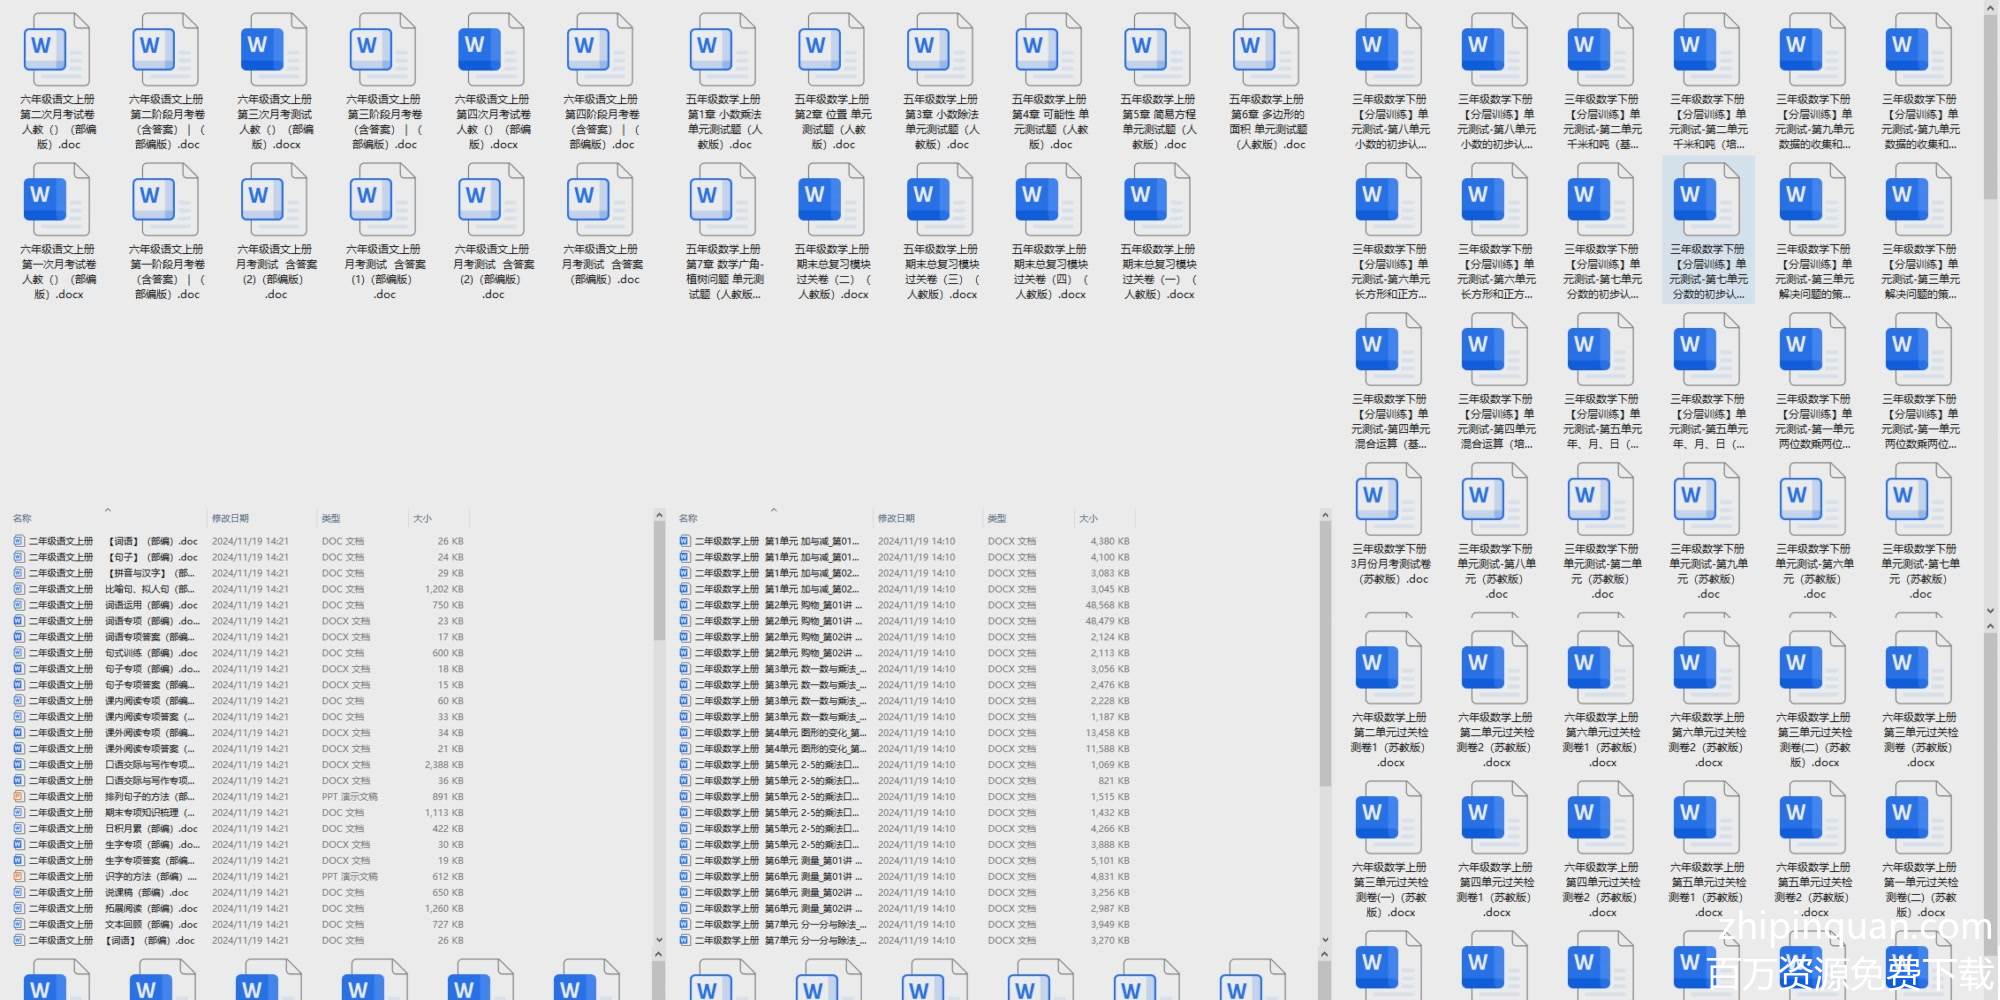Open 排列句子的方法 PPT file in list
The height and width of the screenshot is (1000, 2000).
click(150, 797)
